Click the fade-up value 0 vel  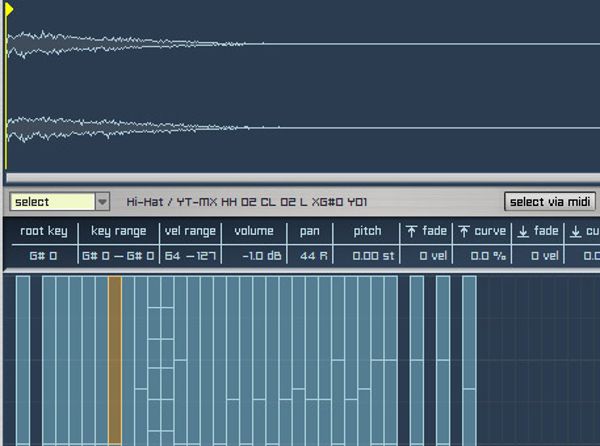pyautogui.click(x=426, y=256)
